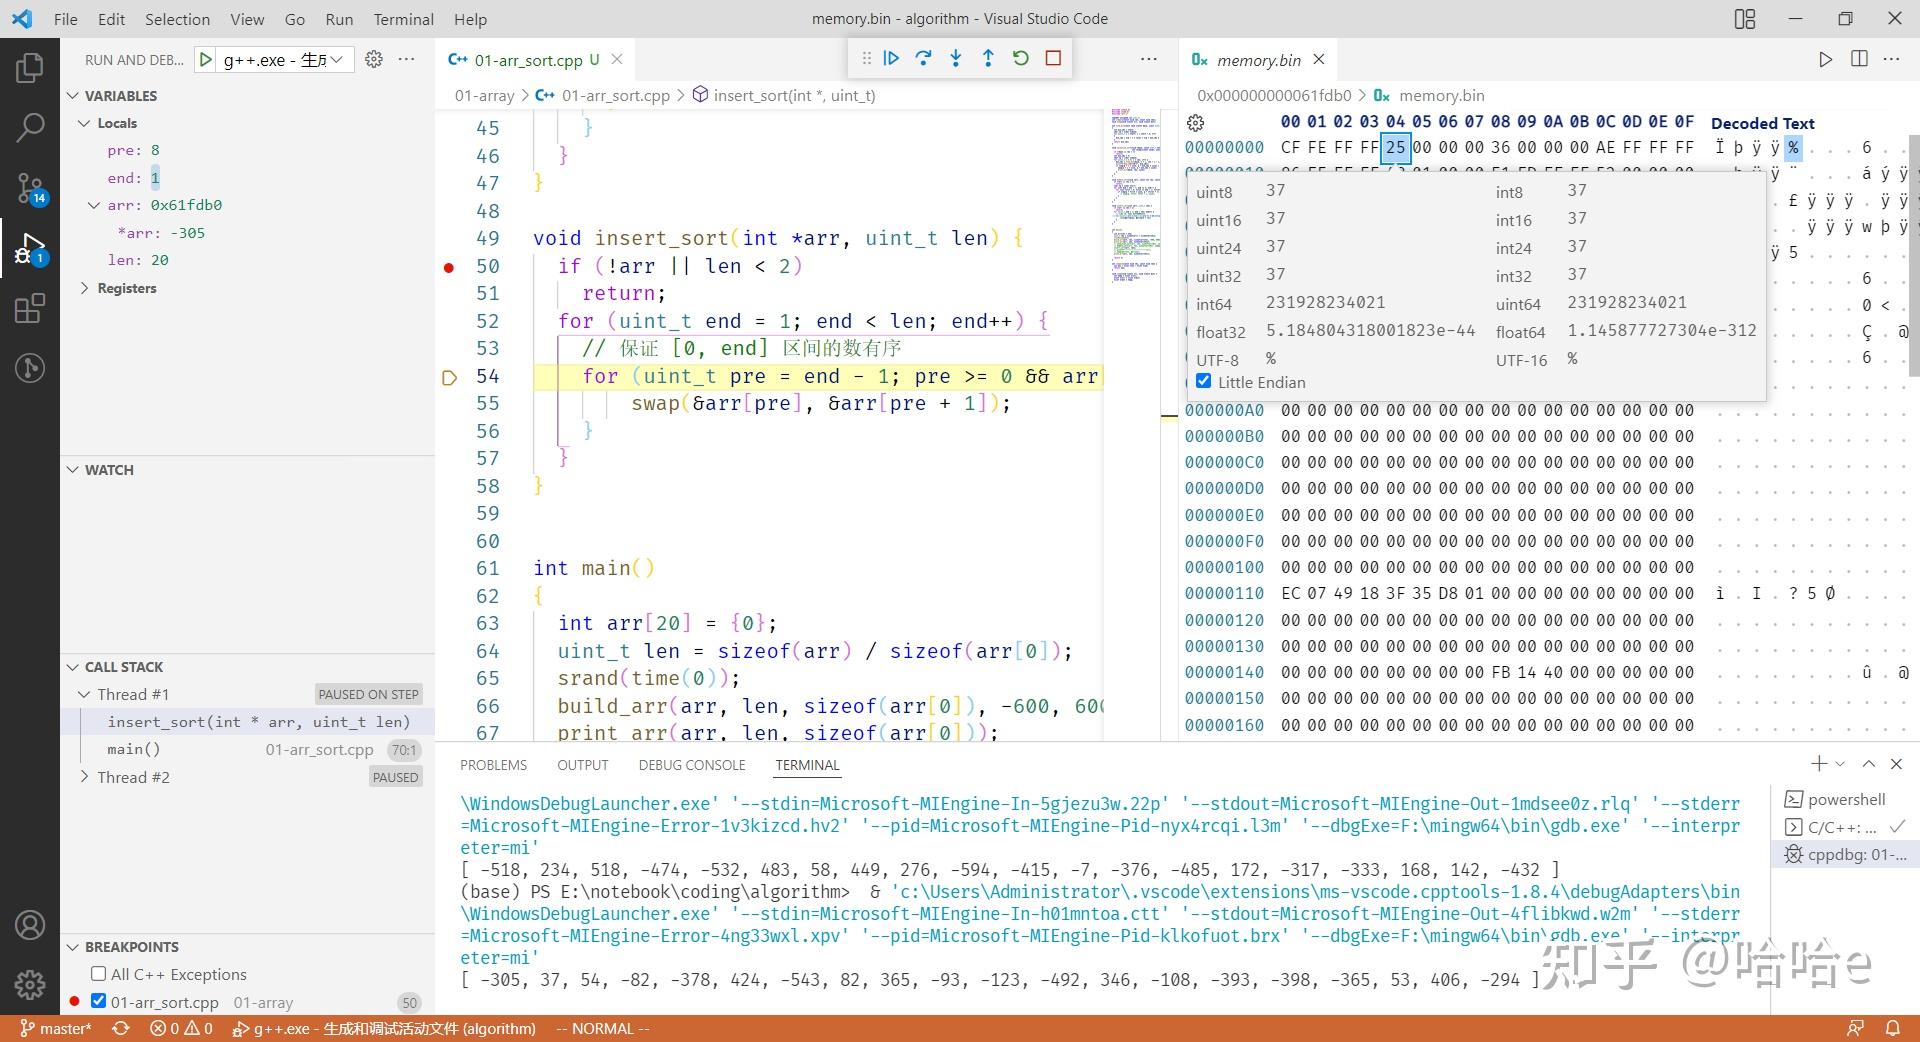Image resolution: width=1920 pixels, height=1042 pixels.
Task: Toggle the Little Endian checkbox
Action: pyautogui.click(x=1203, y=381)
